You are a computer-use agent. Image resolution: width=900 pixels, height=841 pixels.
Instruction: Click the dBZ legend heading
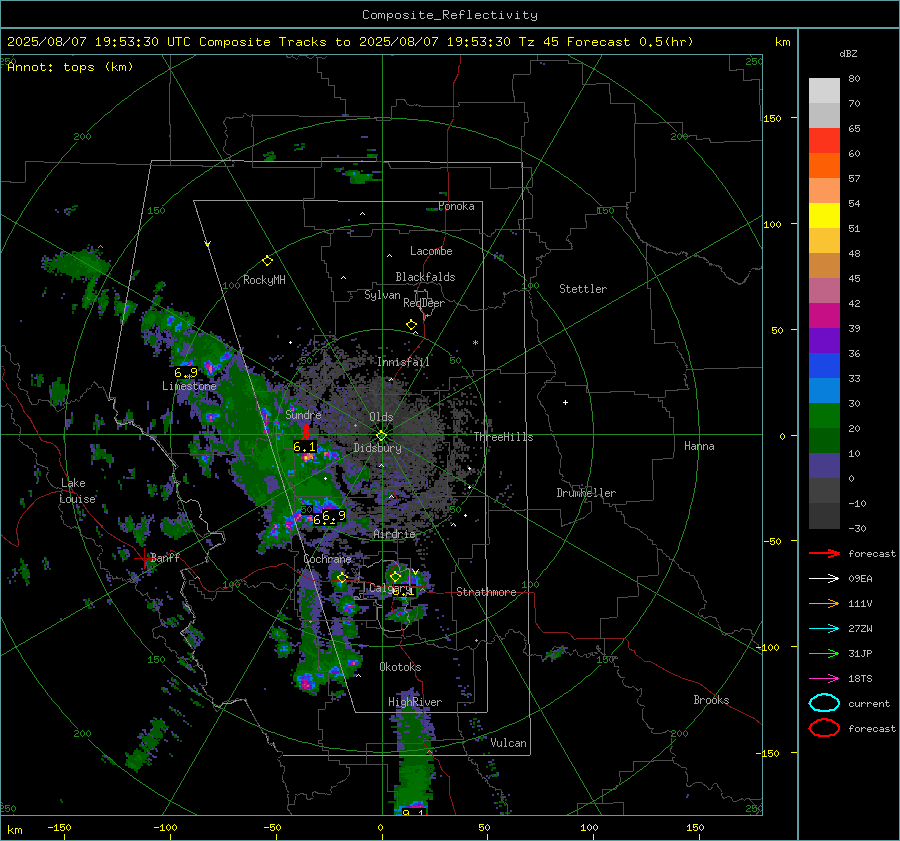coord(848,53)
